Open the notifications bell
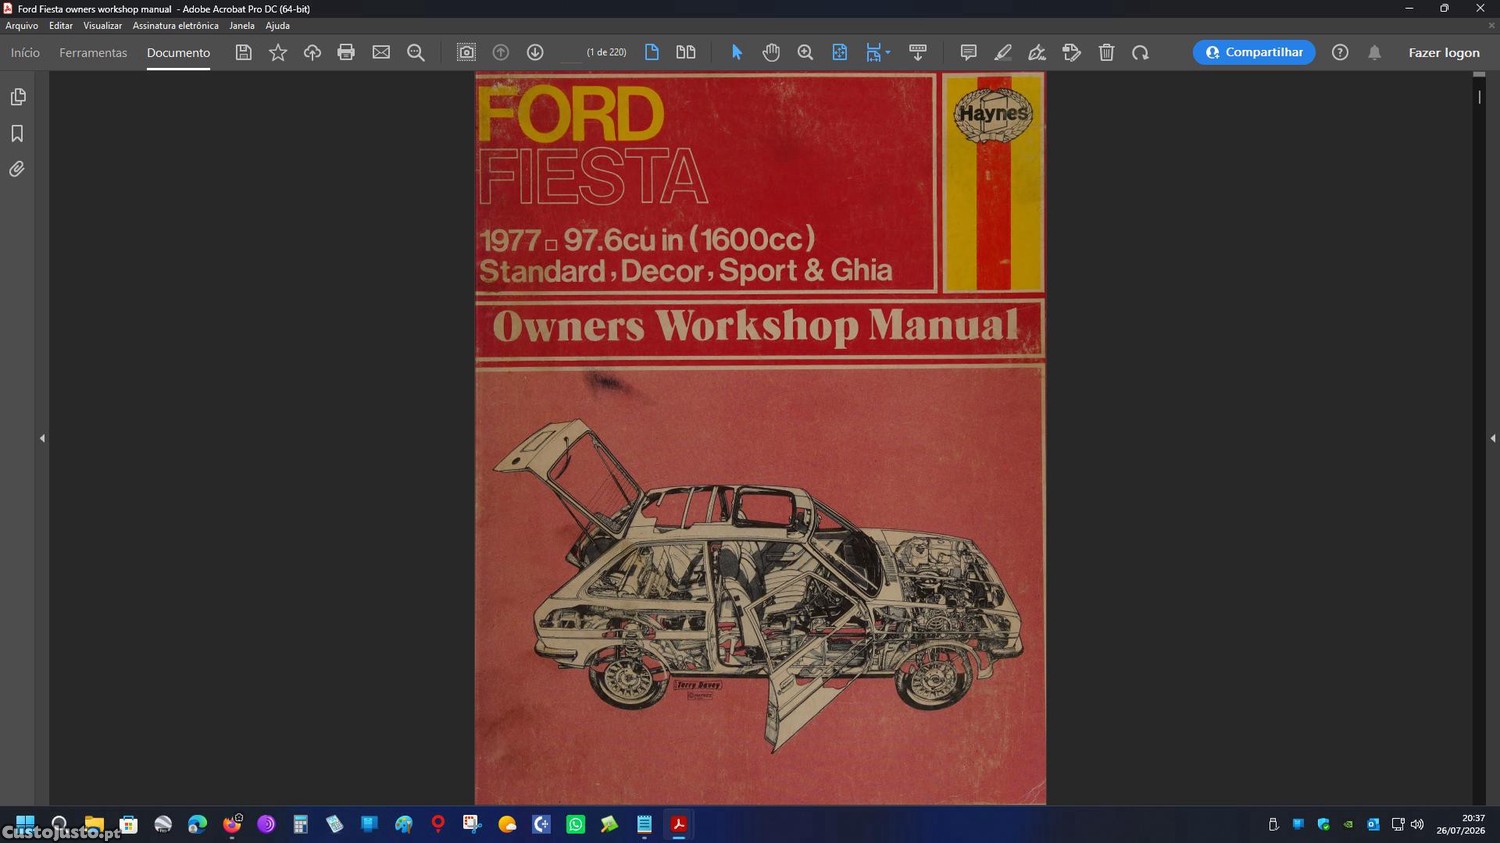 click(x=1375, y=52)
